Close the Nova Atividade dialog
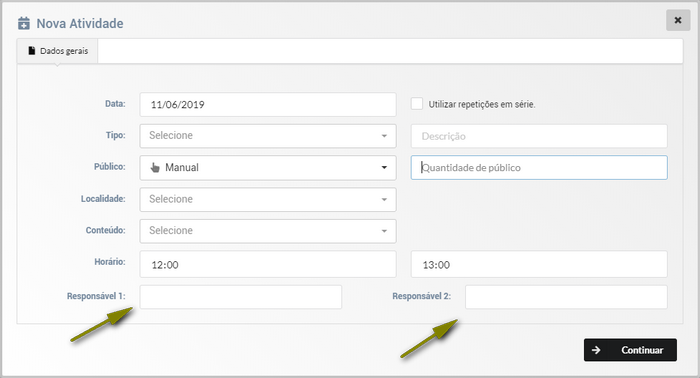The height and width of the screenshot is (378, 700). pos(678,20)
